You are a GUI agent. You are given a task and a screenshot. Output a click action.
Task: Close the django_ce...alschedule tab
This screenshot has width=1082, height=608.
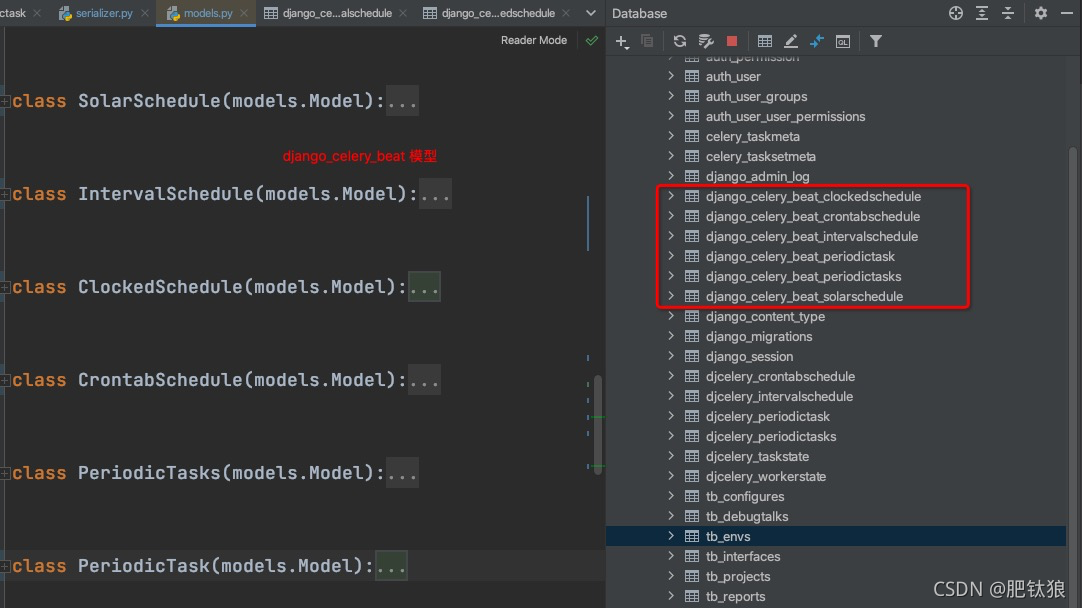tap(403, 13)
